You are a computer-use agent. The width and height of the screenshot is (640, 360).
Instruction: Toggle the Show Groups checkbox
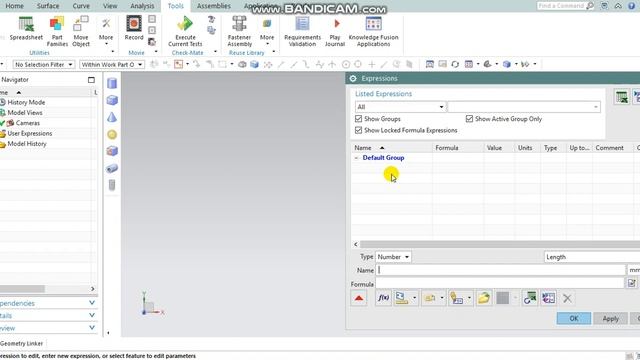click(x=358, y=119)
